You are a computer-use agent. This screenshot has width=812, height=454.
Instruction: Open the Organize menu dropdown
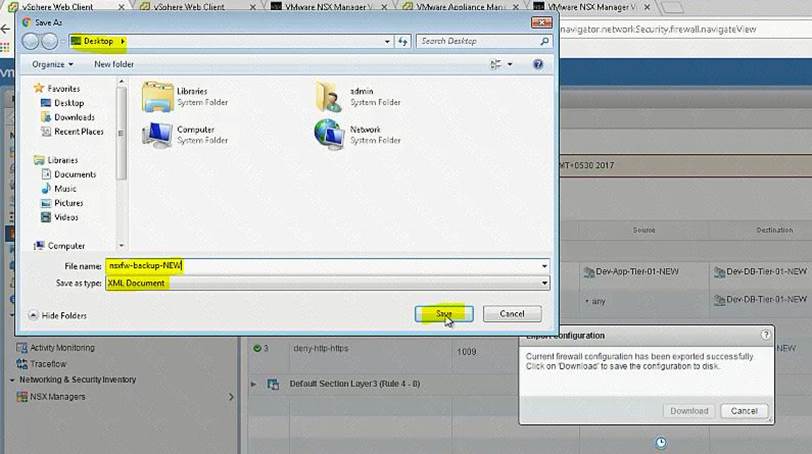pos(52,64)
